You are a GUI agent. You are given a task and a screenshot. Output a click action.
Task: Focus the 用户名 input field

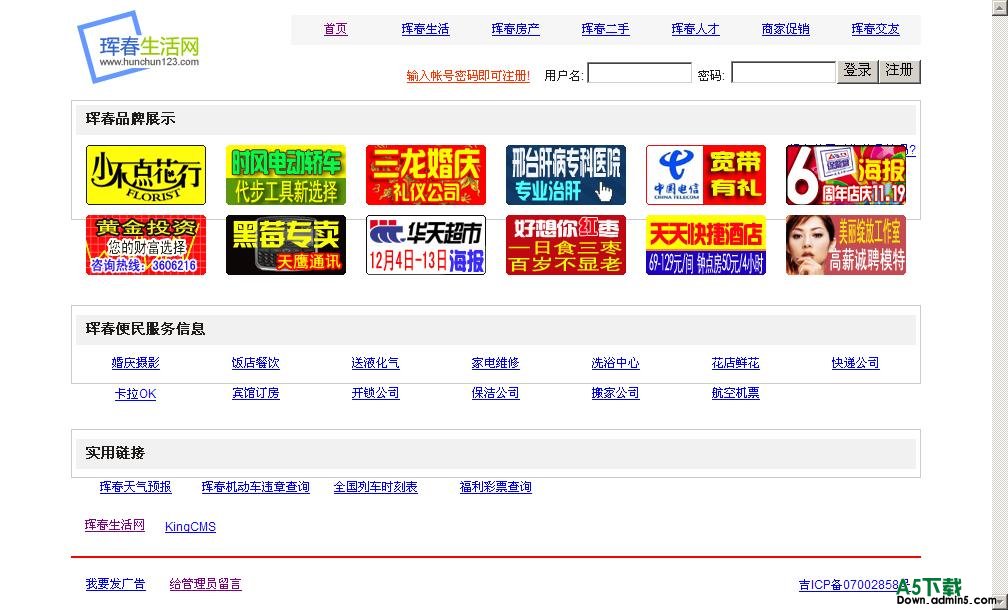[x=640, y=73]
